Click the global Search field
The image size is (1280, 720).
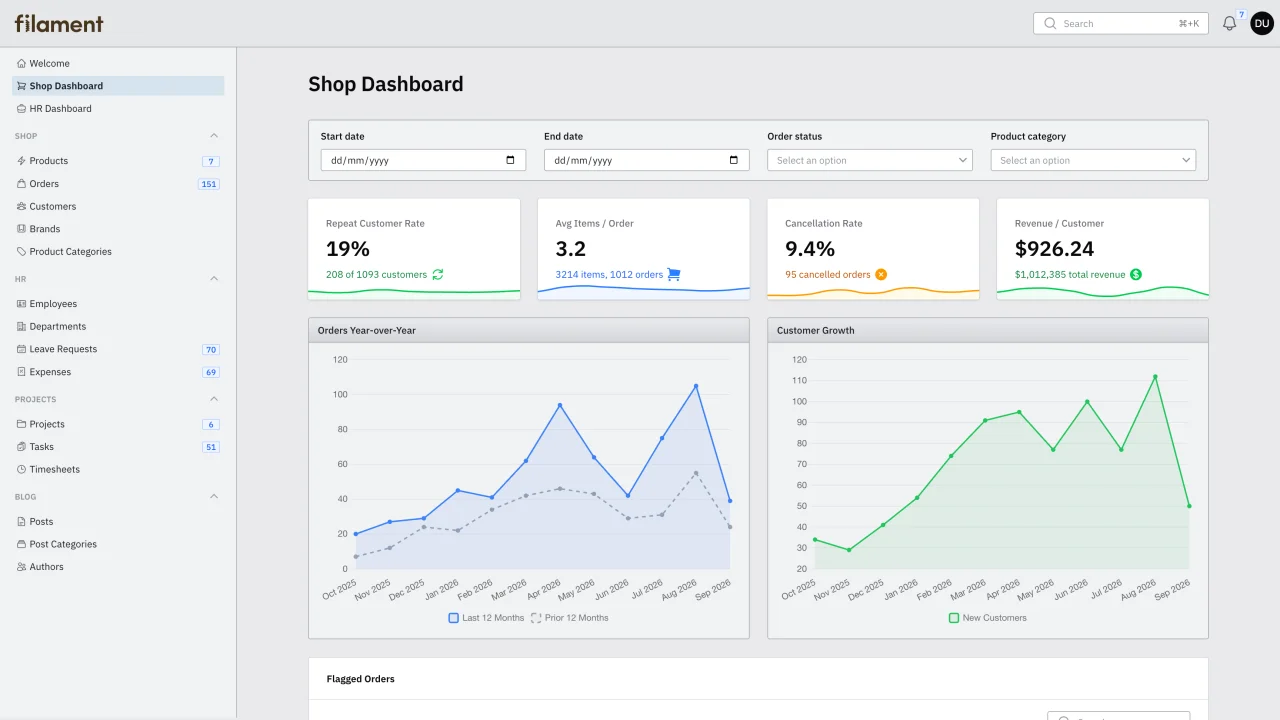[x=1121, y=23]
